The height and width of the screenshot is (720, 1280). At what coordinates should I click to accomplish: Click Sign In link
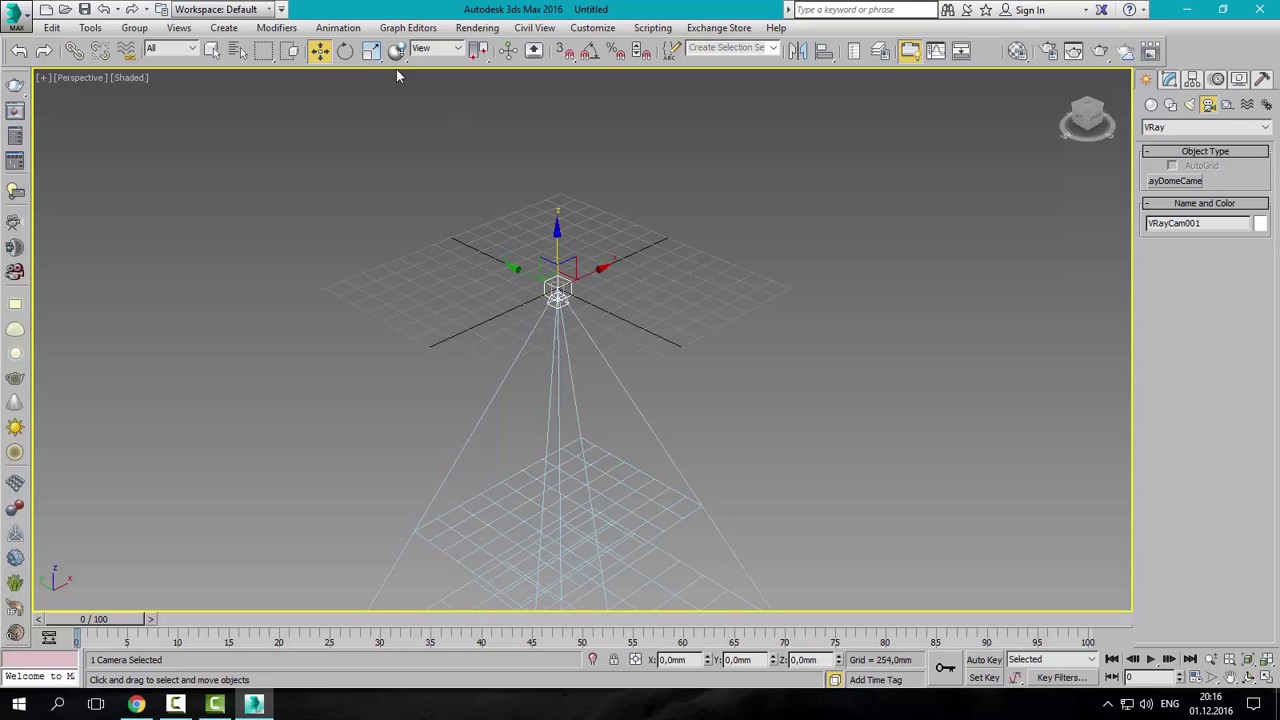1030,10
